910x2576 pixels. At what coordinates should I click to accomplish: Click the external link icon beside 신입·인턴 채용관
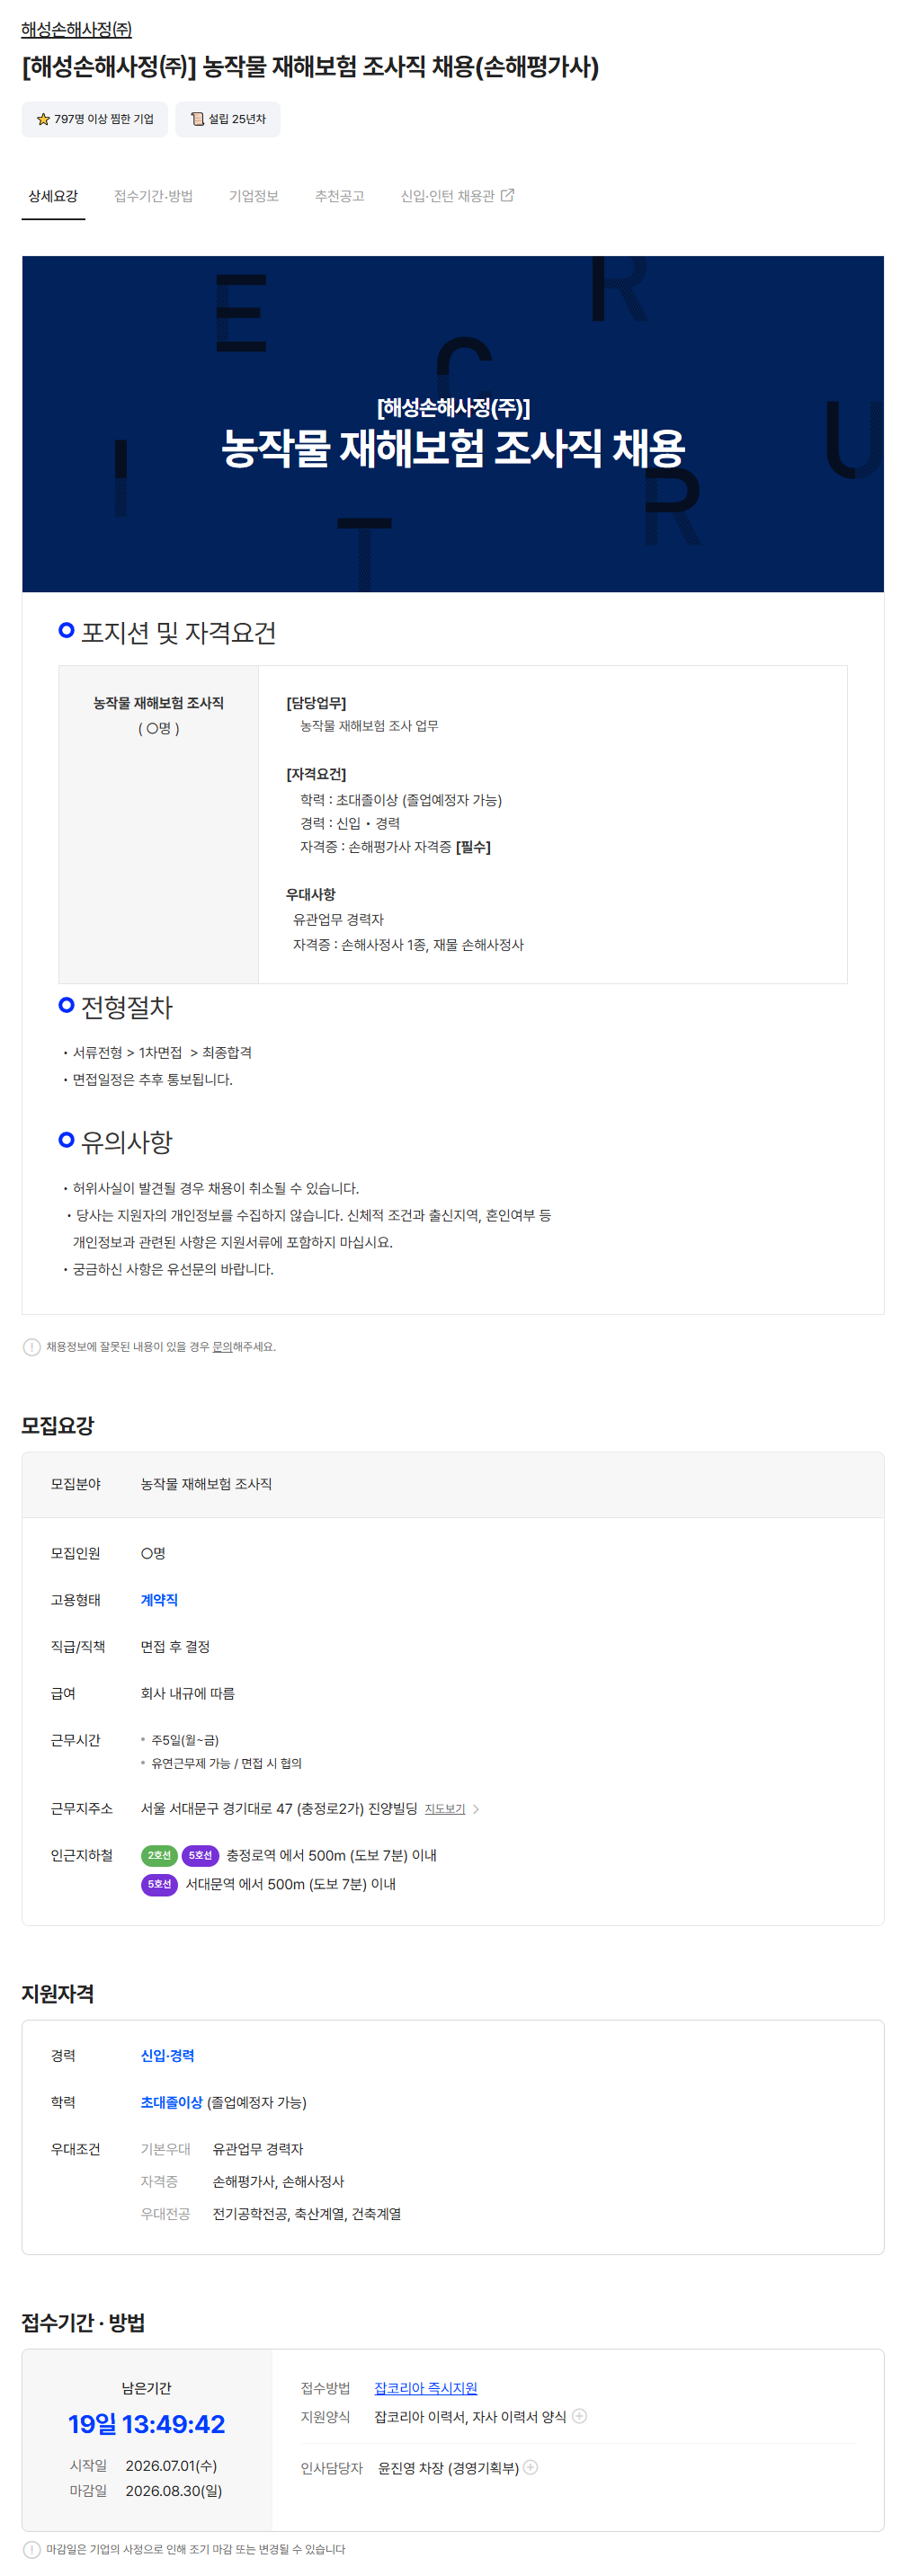point(507,195)
